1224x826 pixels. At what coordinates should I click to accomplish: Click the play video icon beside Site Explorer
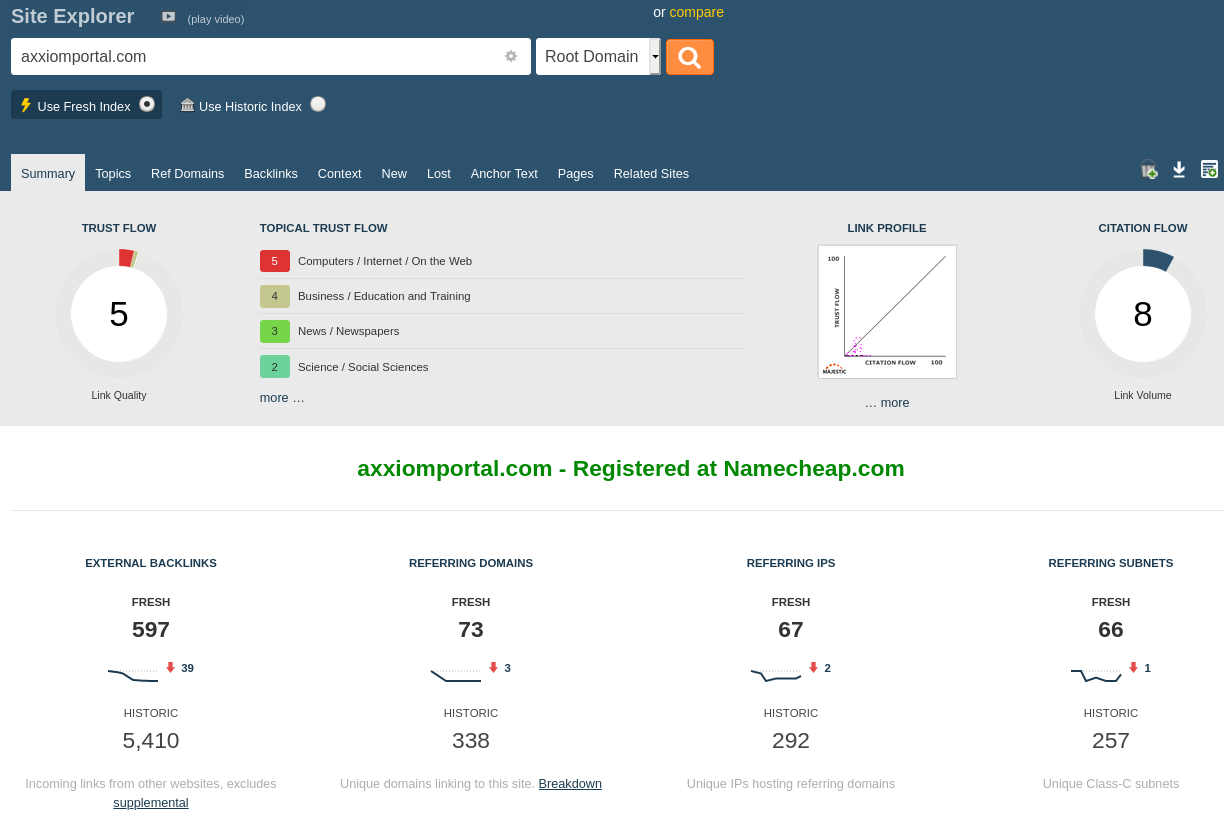point(168,16)
